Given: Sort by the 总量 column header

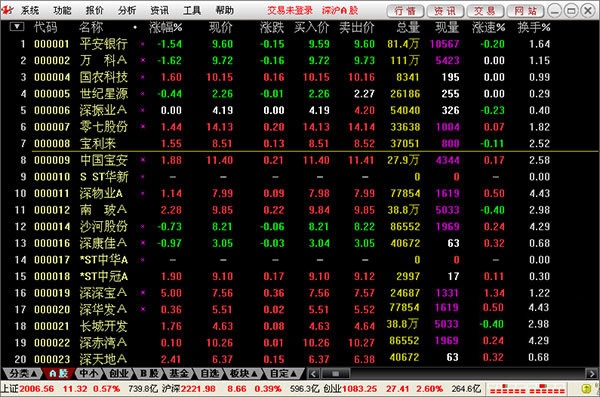Looking at the screenshot, I should pos(408,27).
